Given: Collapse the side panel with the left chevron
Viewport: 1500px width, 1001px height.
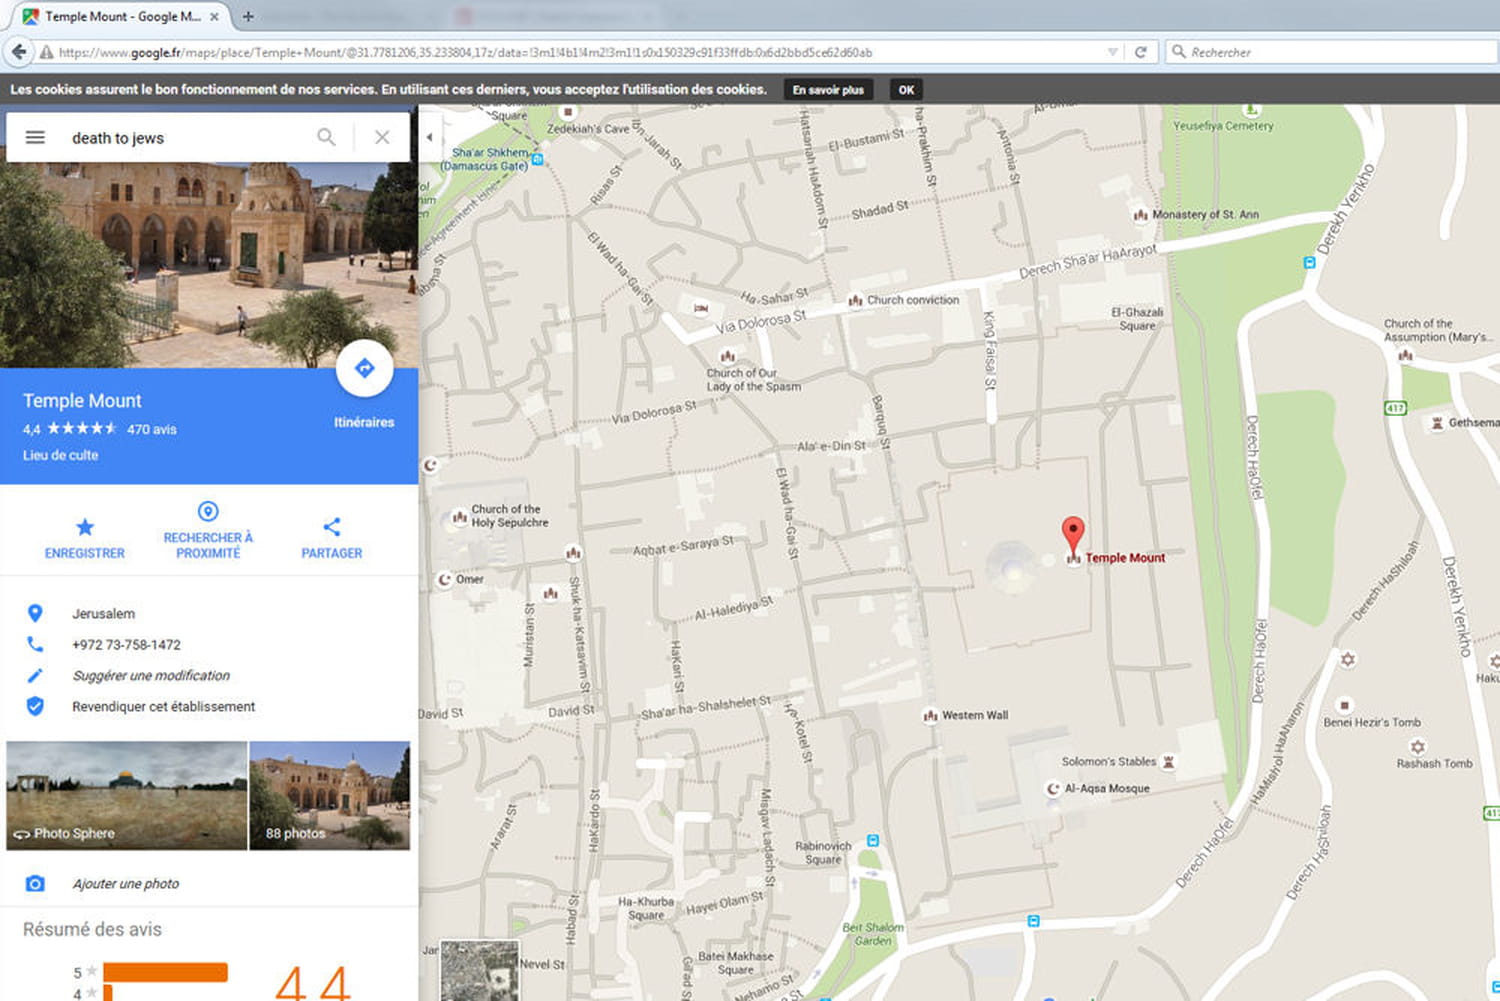Looking at the screenshot, I should coord(430,137).
